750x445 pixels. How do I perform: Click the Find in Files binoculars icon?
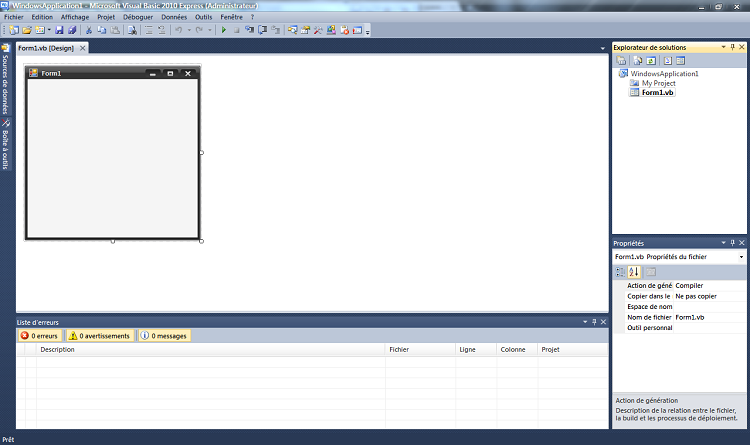[x=132, y=30]
